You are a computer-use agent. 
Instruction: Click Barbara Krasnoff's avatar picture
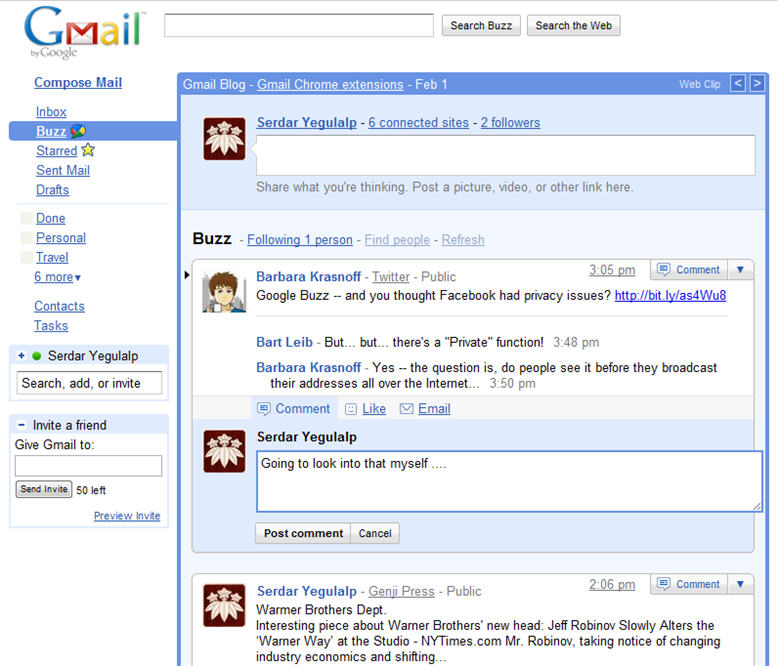(224, 291)
